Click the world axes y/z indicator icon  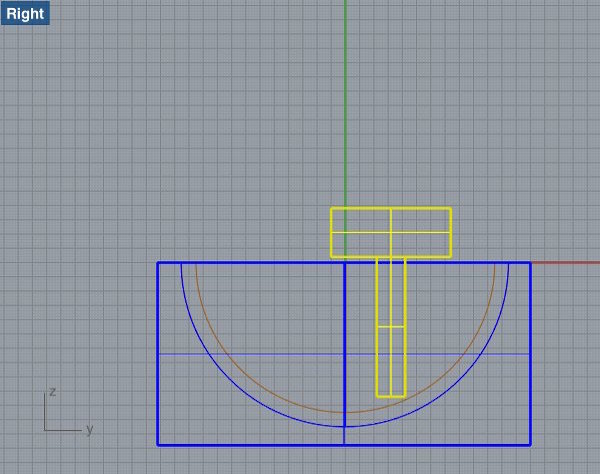pos(68,411)
